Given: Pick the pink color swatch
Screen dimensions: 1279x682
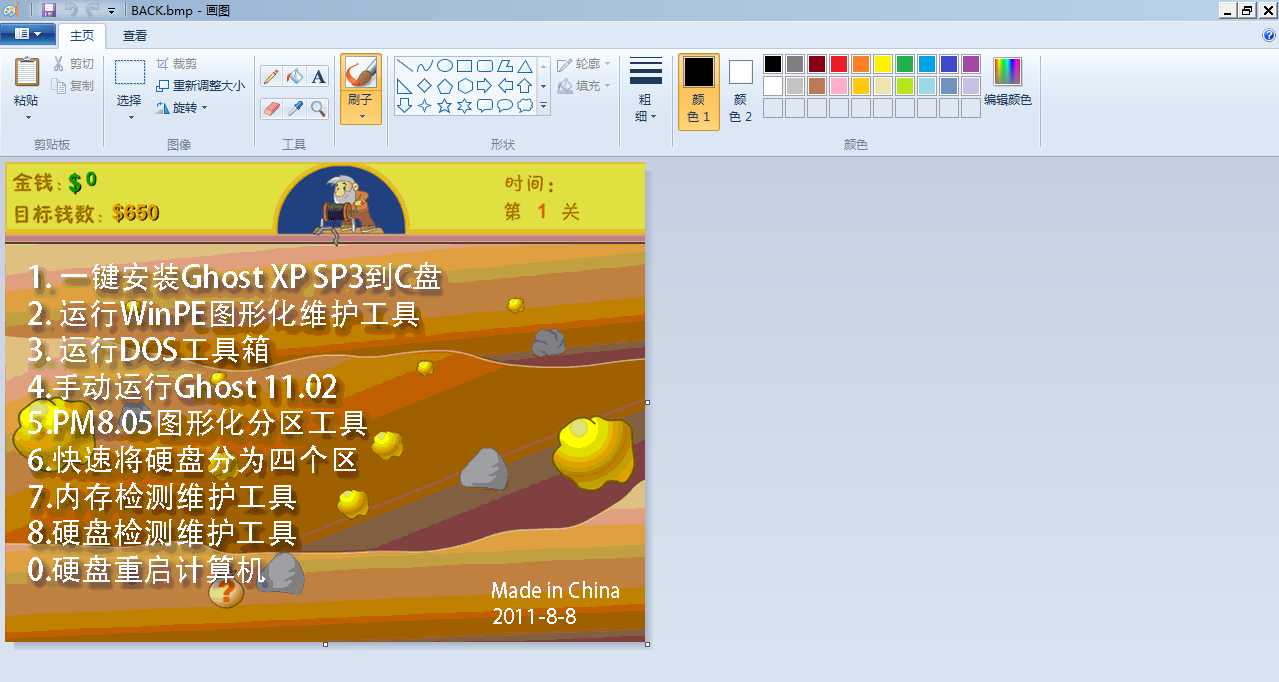Looking at the screenshot, I should pos(839,86).
